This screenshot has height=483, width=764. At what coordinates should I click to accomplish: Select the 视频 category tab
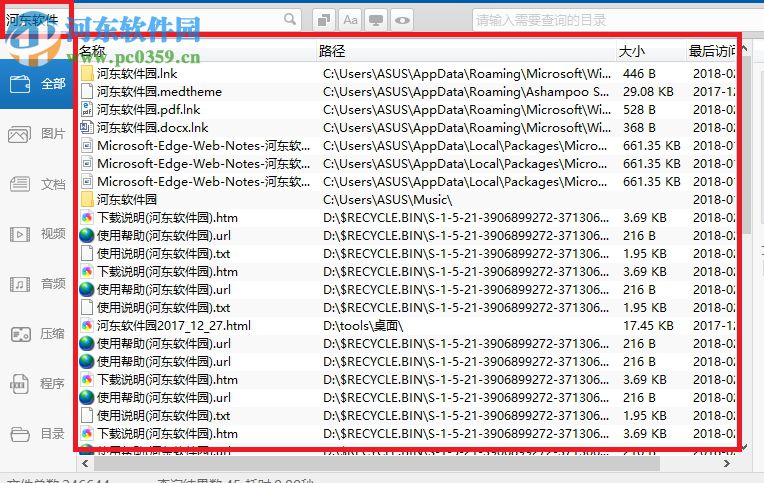tap(37, 234)
